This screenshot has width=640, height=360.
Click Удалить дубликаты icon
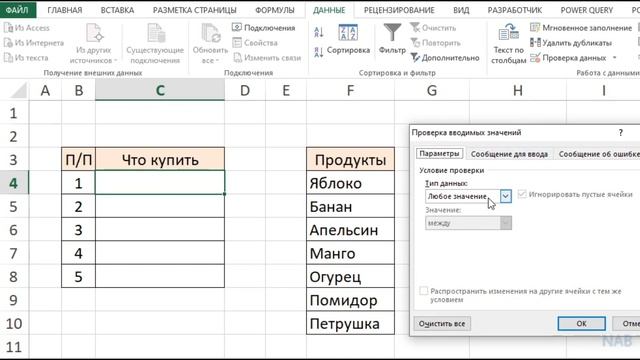[535, 42]
